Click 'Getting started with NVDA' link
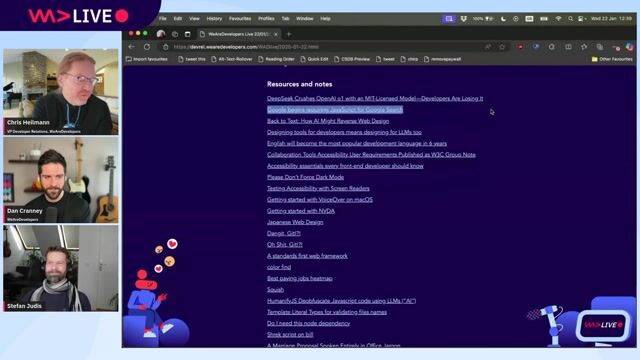This screenshot has width=640, height=360. [301, 211]
